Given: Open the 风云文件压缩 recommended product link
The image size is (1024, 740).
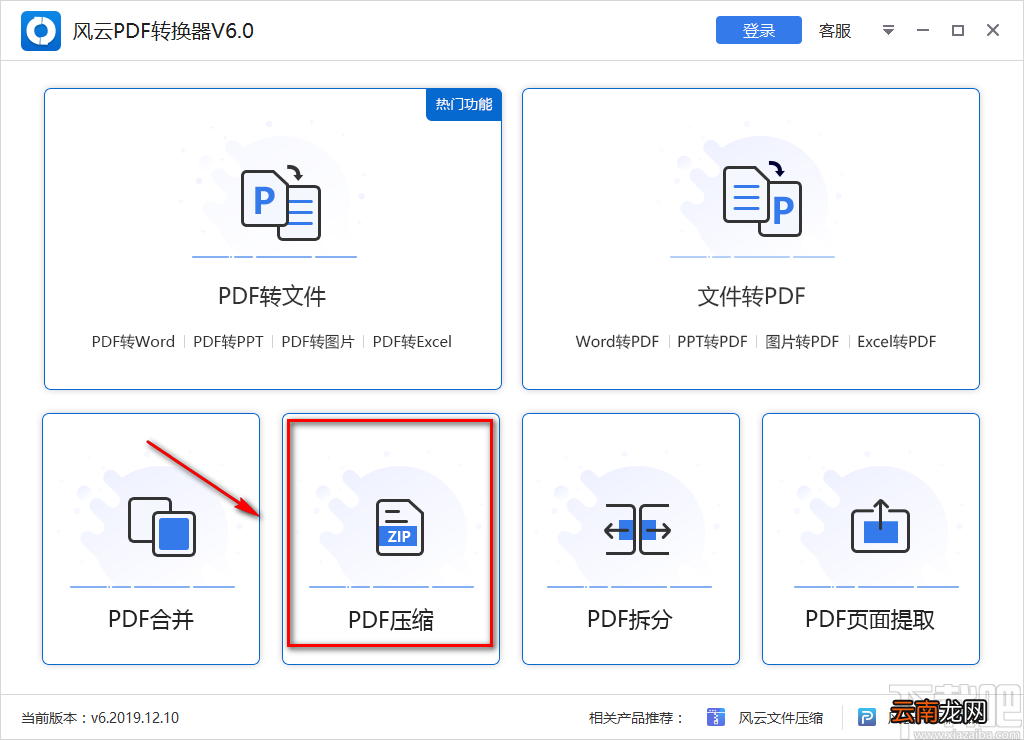Looking at the screenshot, I should click(780, 718).
